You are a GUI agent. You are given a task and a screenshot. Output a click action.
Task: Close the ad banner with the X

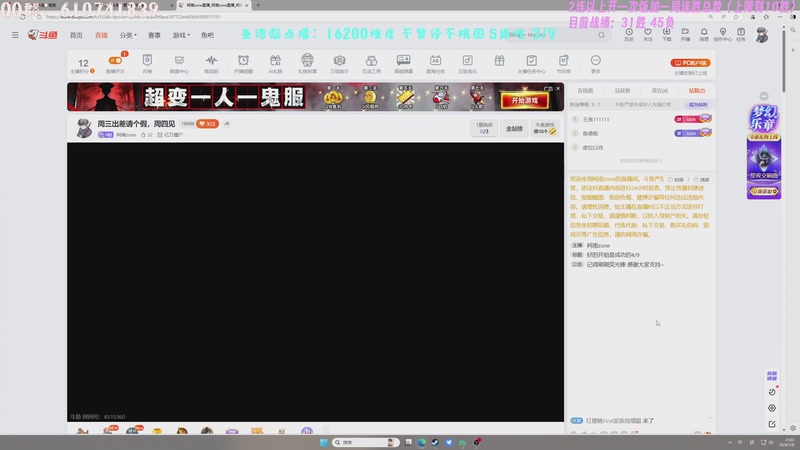click(x=558, y=88)
